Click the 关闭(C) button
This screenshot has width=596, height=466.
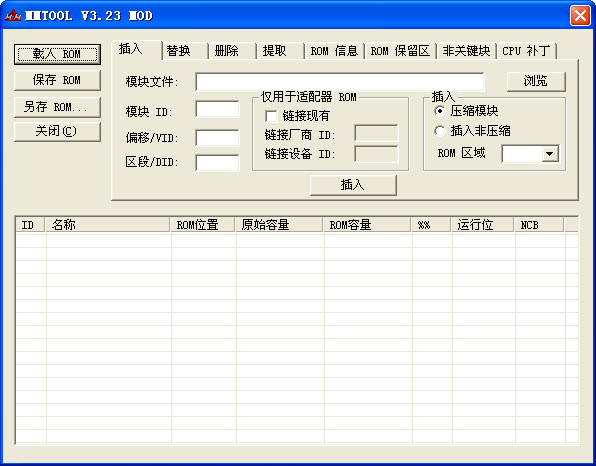coord(57,132)
